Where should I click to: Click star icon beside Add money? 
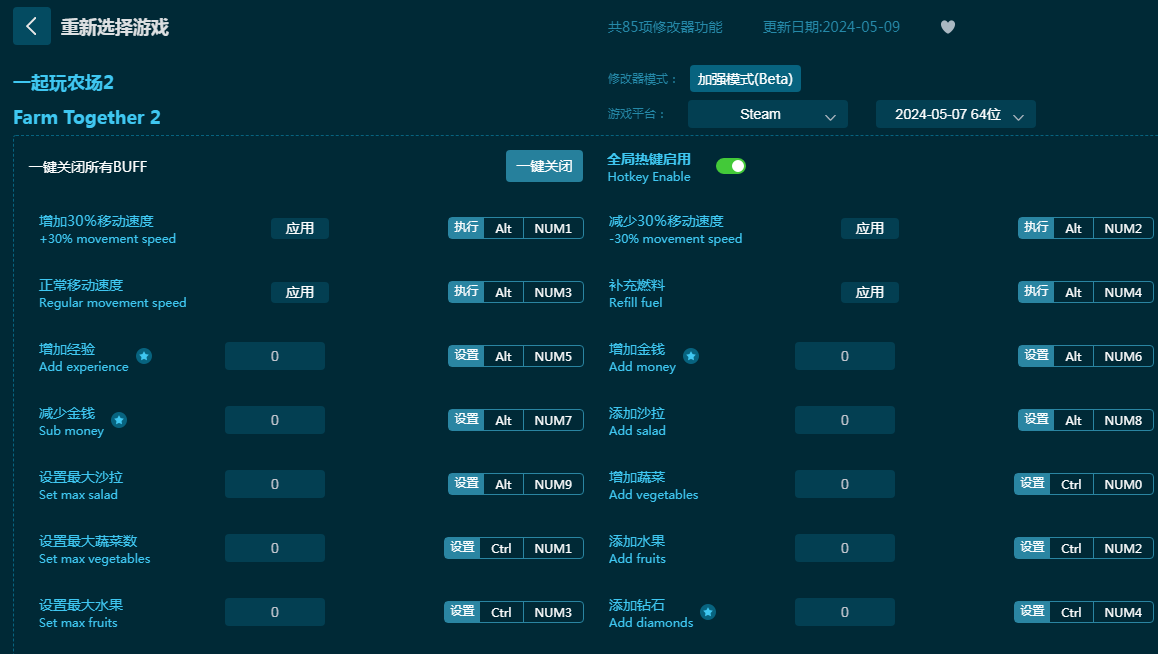coord(691,356)
